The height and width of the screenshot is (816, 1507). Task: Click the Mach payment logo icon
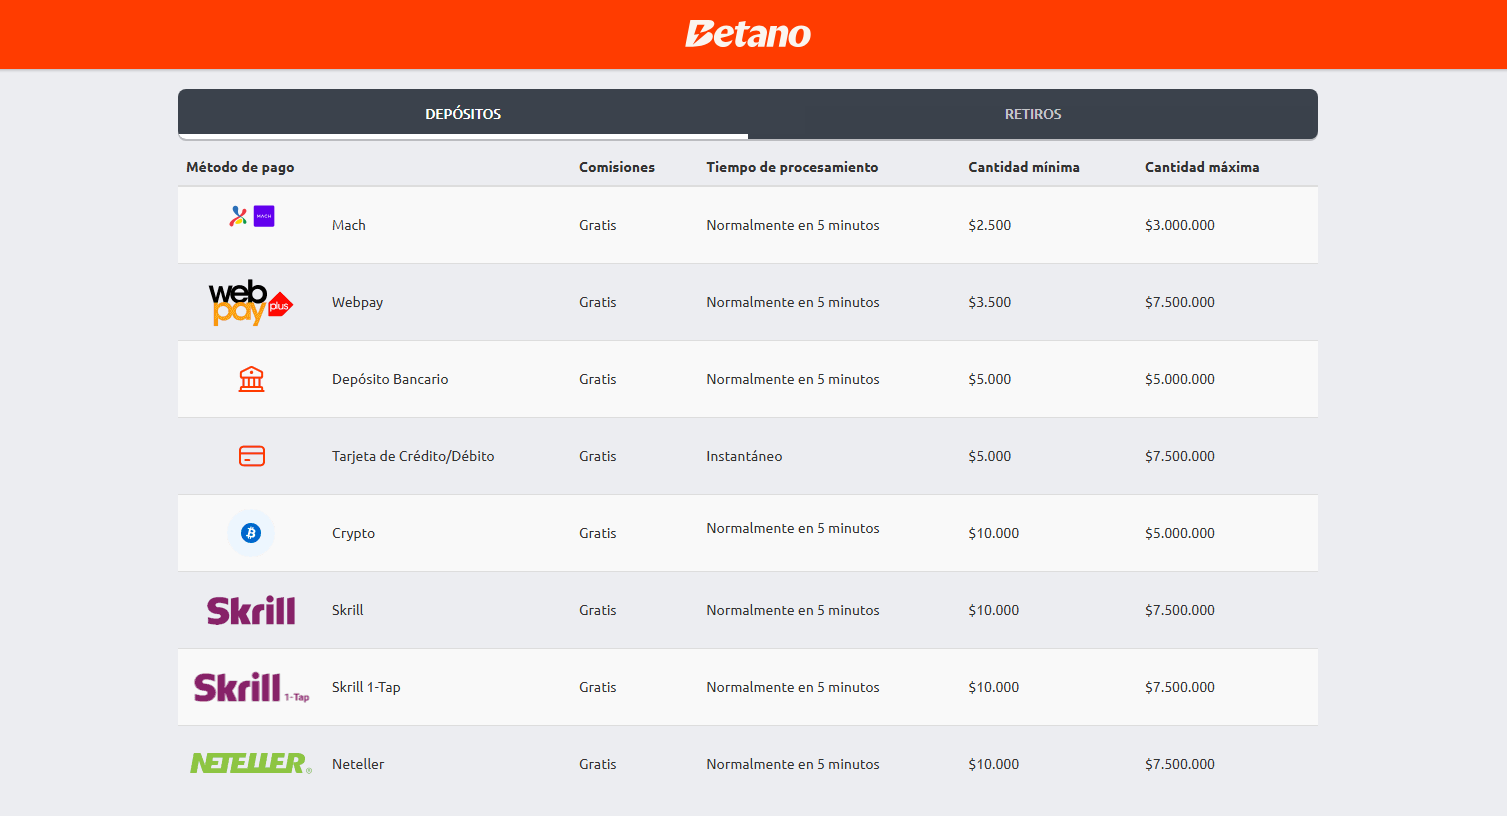252,216
